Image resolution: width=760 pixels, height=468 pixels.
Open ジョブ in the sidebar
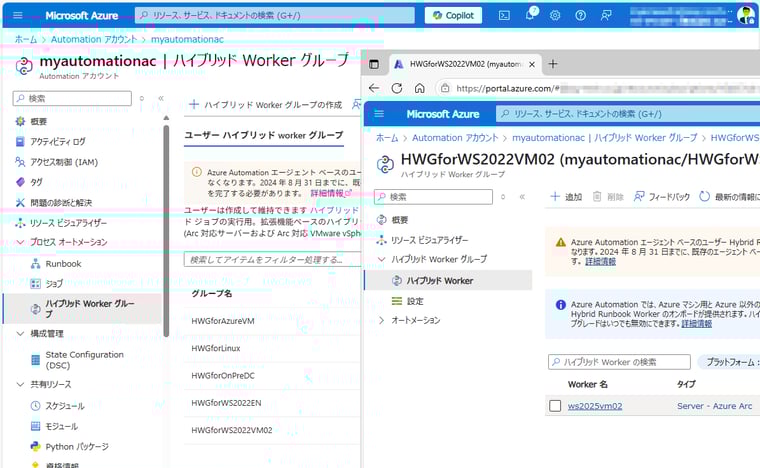[54, 283]
